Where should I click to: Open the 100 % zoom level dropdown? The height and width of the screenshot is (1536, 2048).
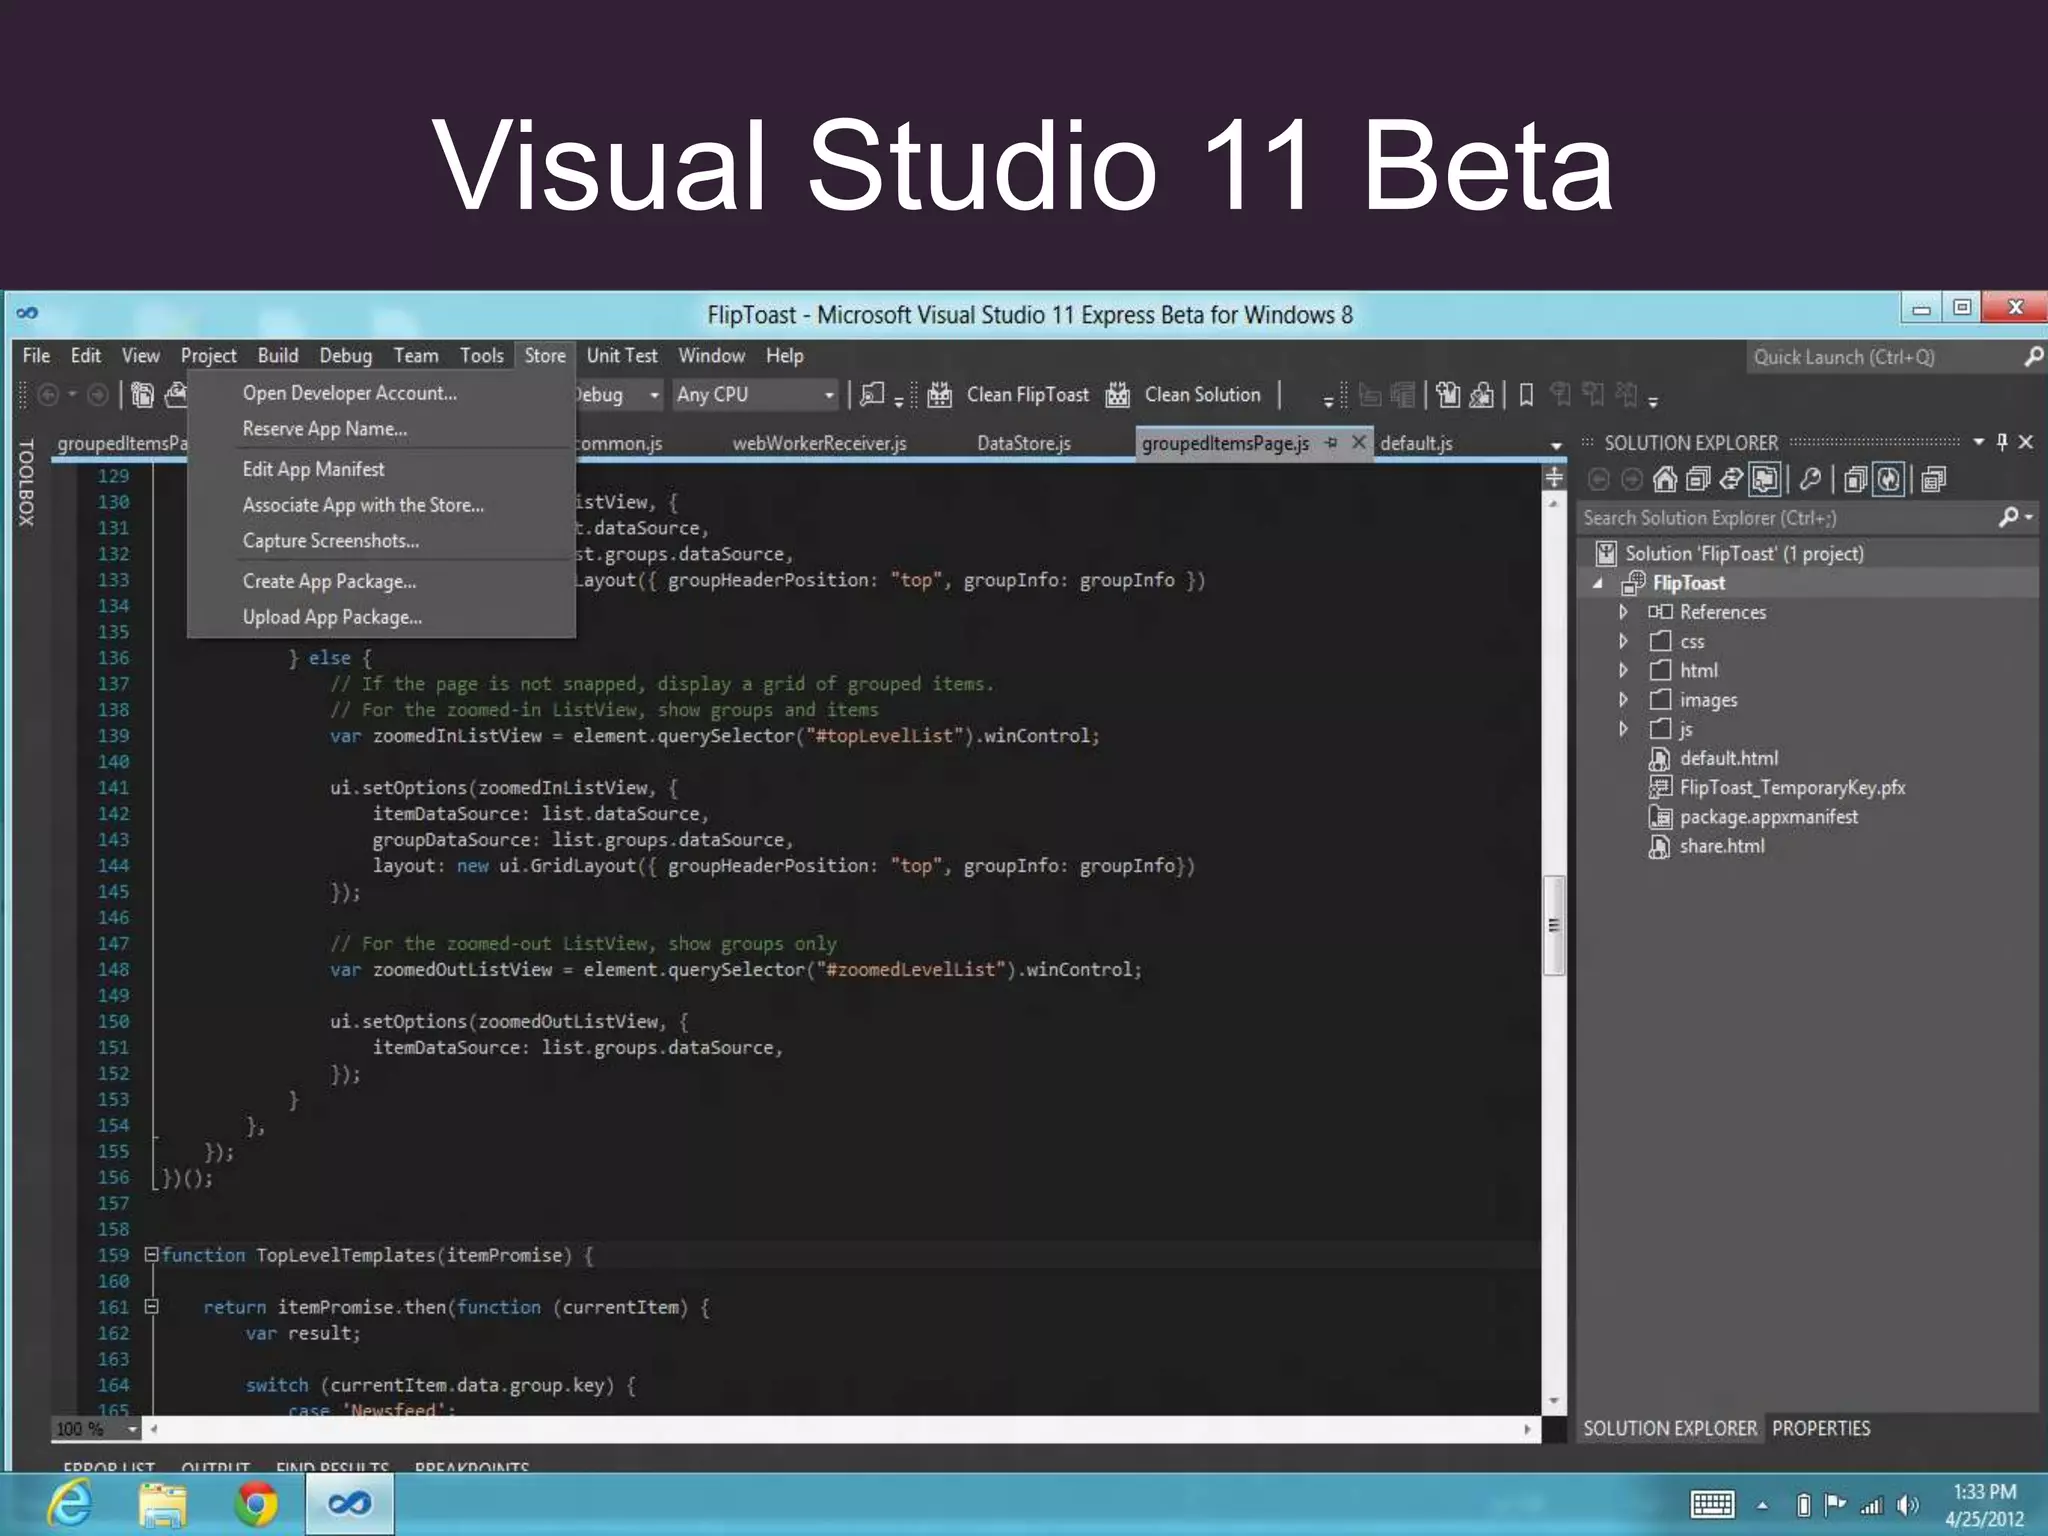132,1429
